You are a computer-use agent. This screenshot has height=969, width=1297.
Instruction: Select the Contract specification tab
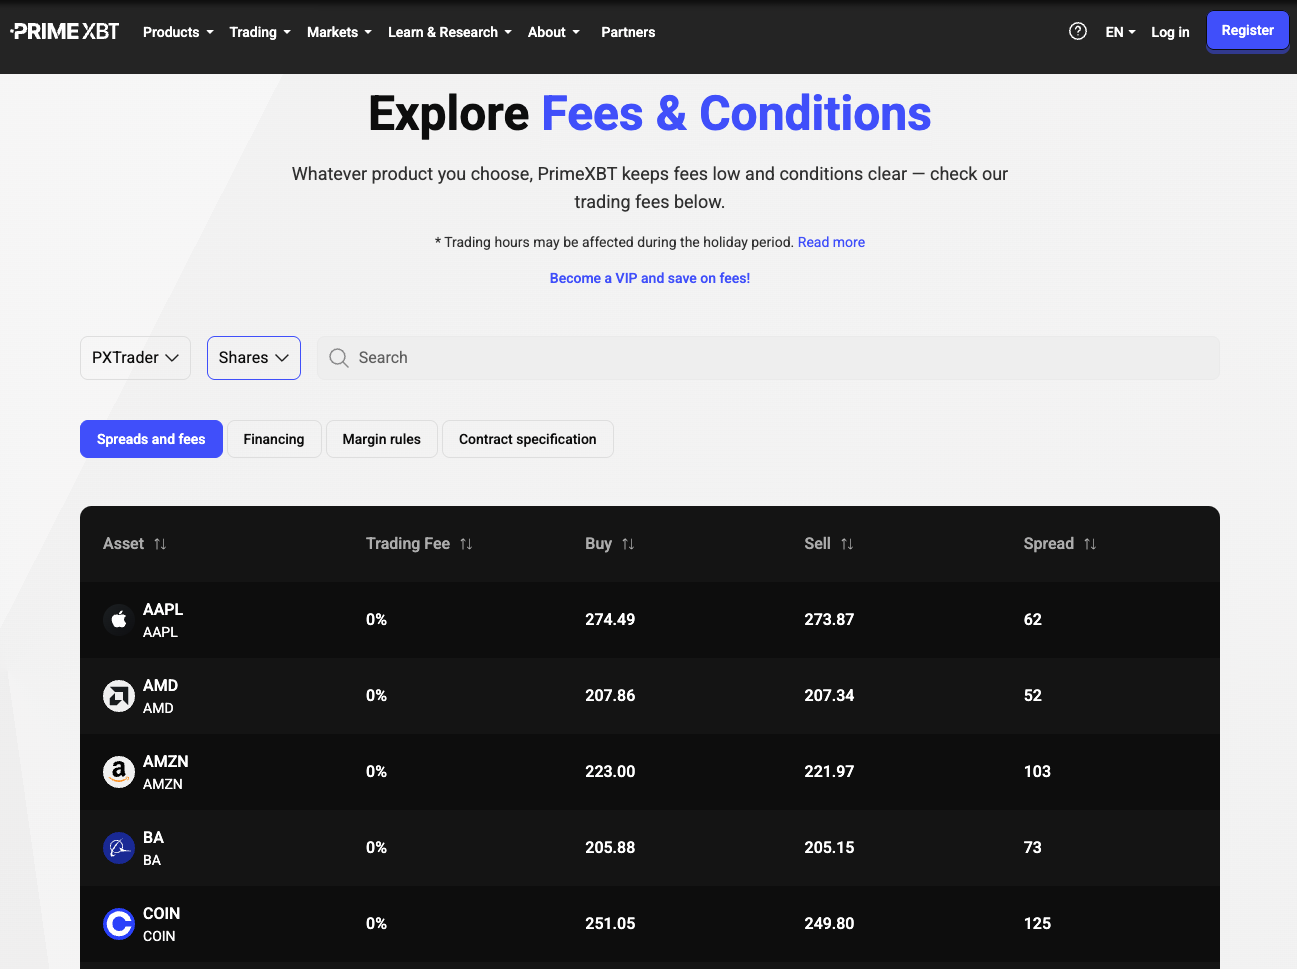click(527, 439)
